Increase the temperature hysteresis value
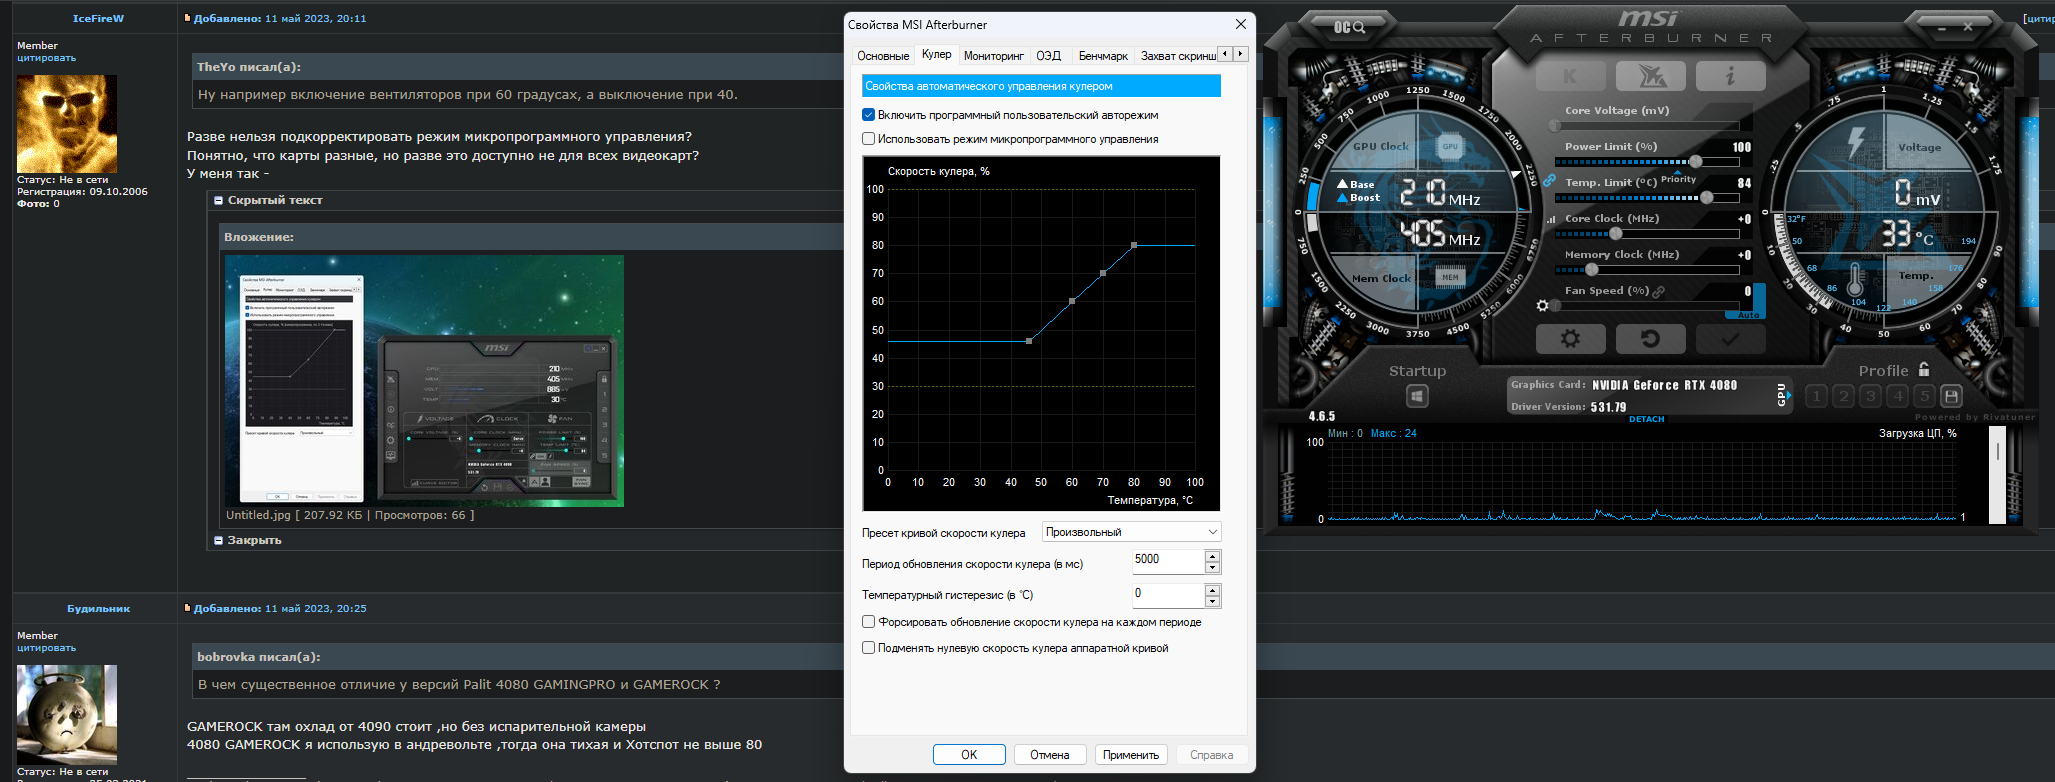Screen dimensions: 2055x782 pos(1213,590)
